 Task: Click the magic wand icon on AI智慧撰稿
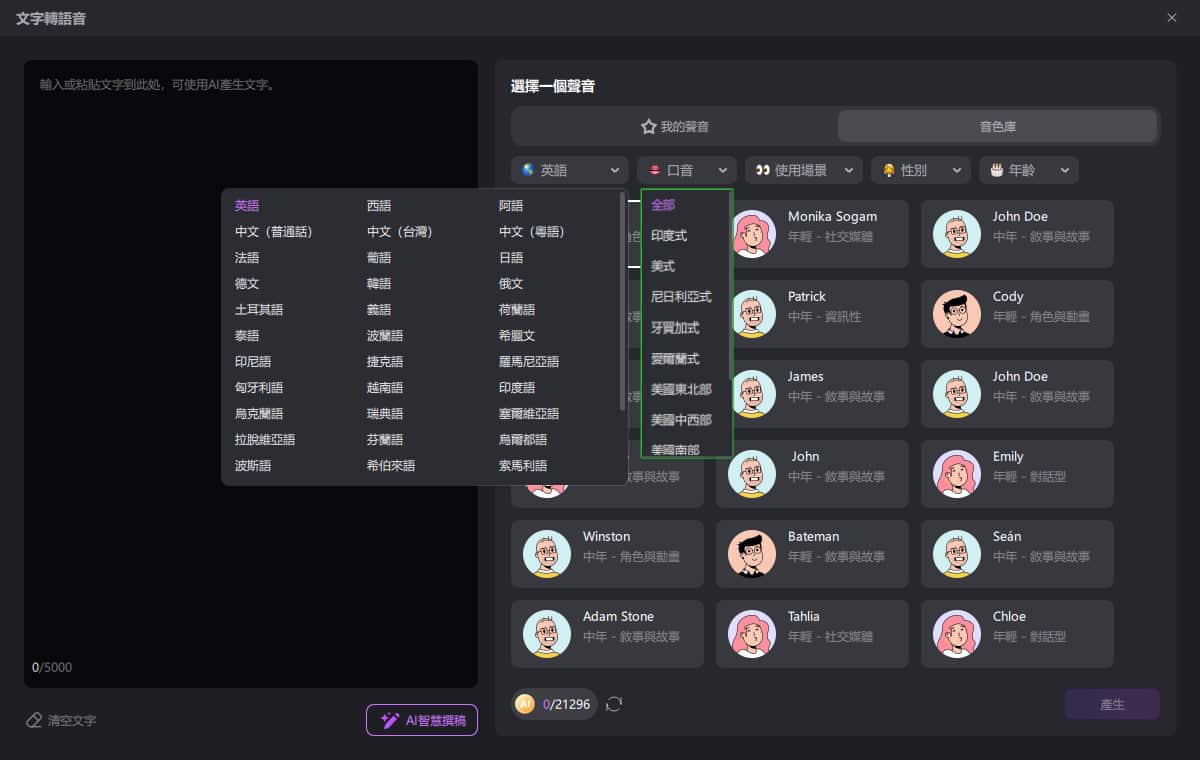(389, 720)
